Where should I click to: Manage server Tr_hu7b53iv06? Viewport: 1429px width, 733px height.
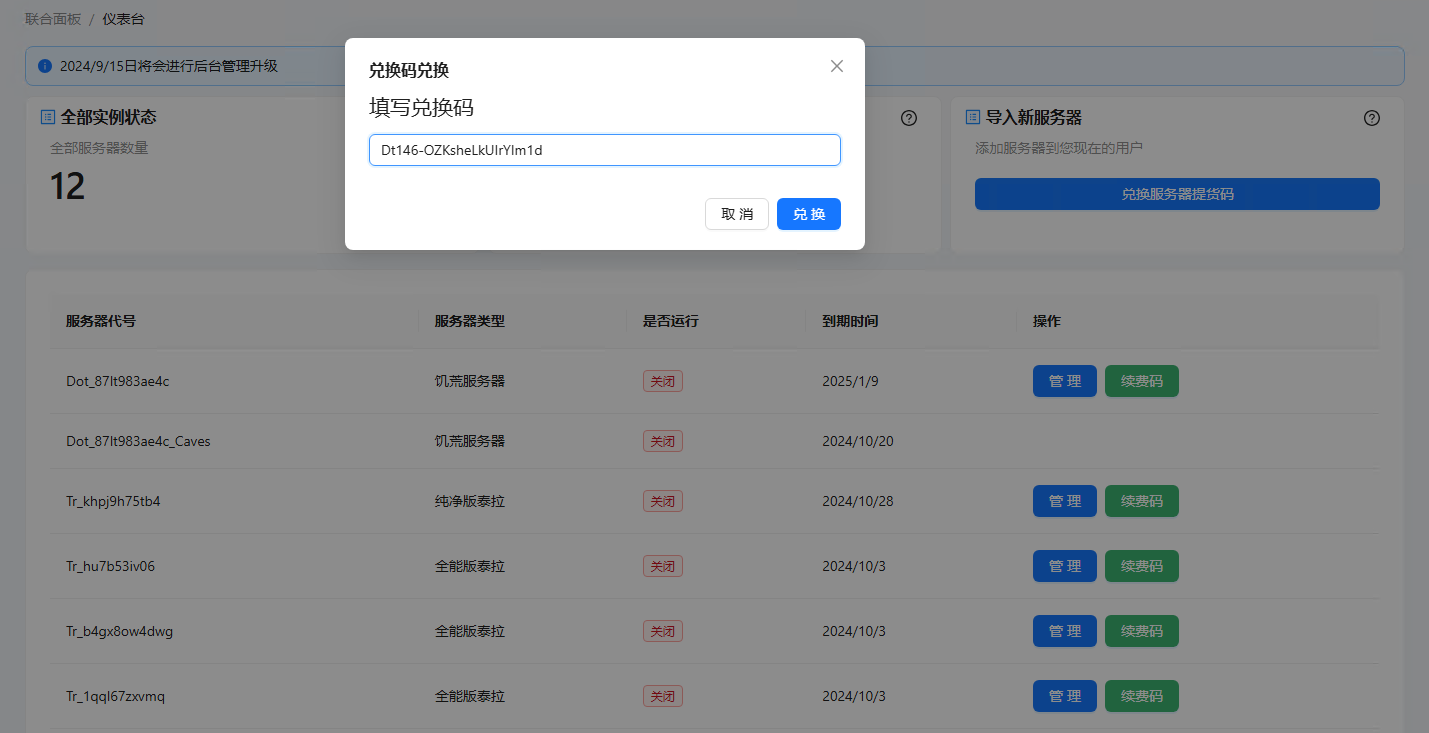(x=1065, y=566)
